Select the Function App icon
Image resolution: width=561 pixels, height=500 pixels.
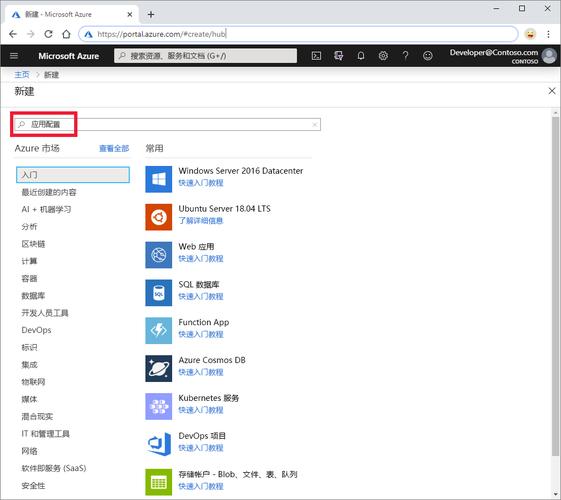[158, 330]
